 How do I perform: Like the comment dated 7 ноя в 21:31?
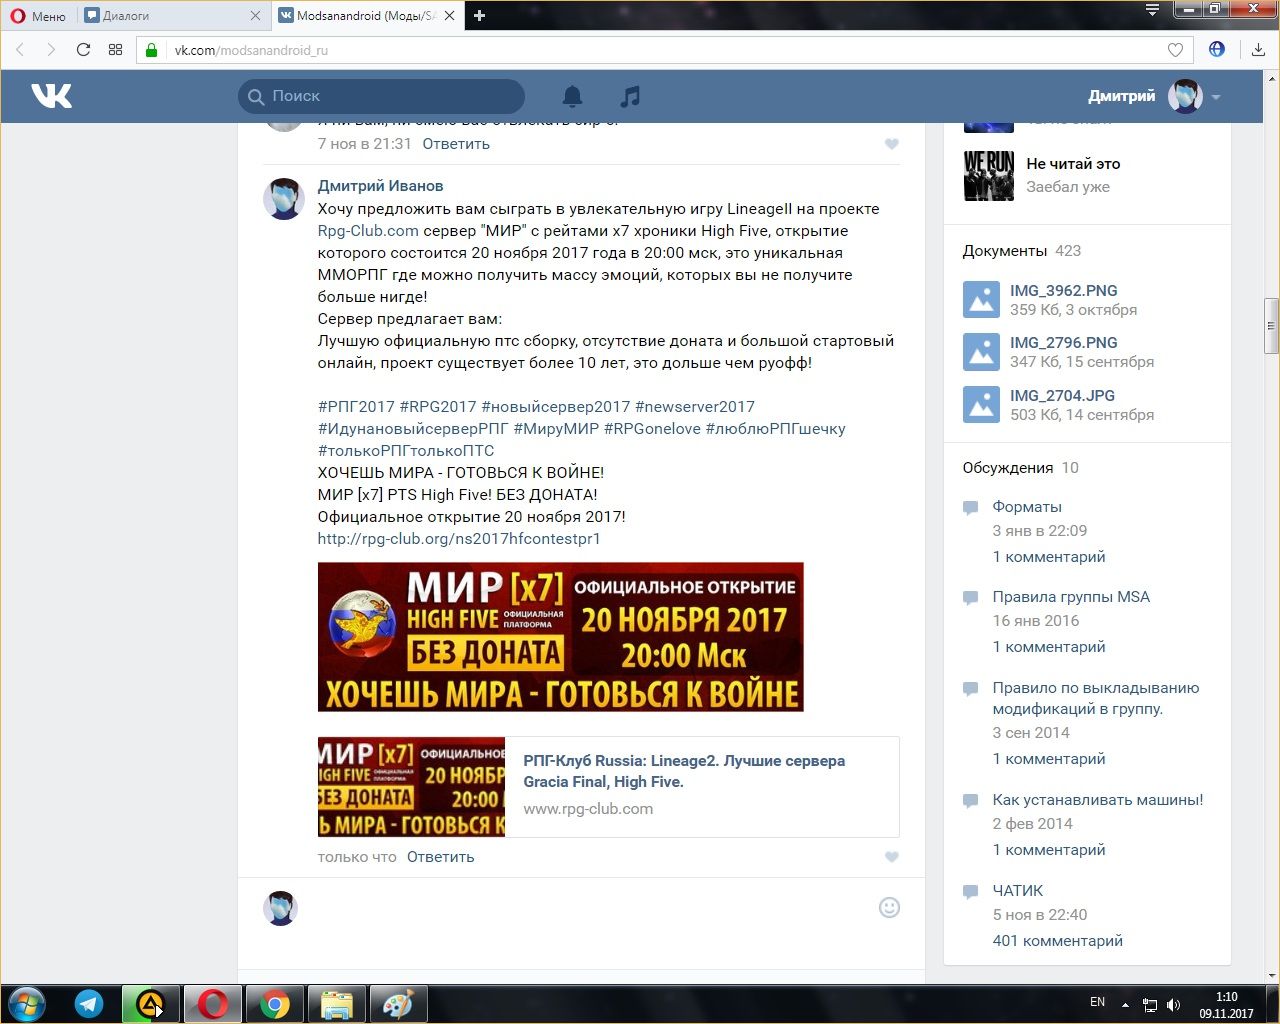point(892,144)
